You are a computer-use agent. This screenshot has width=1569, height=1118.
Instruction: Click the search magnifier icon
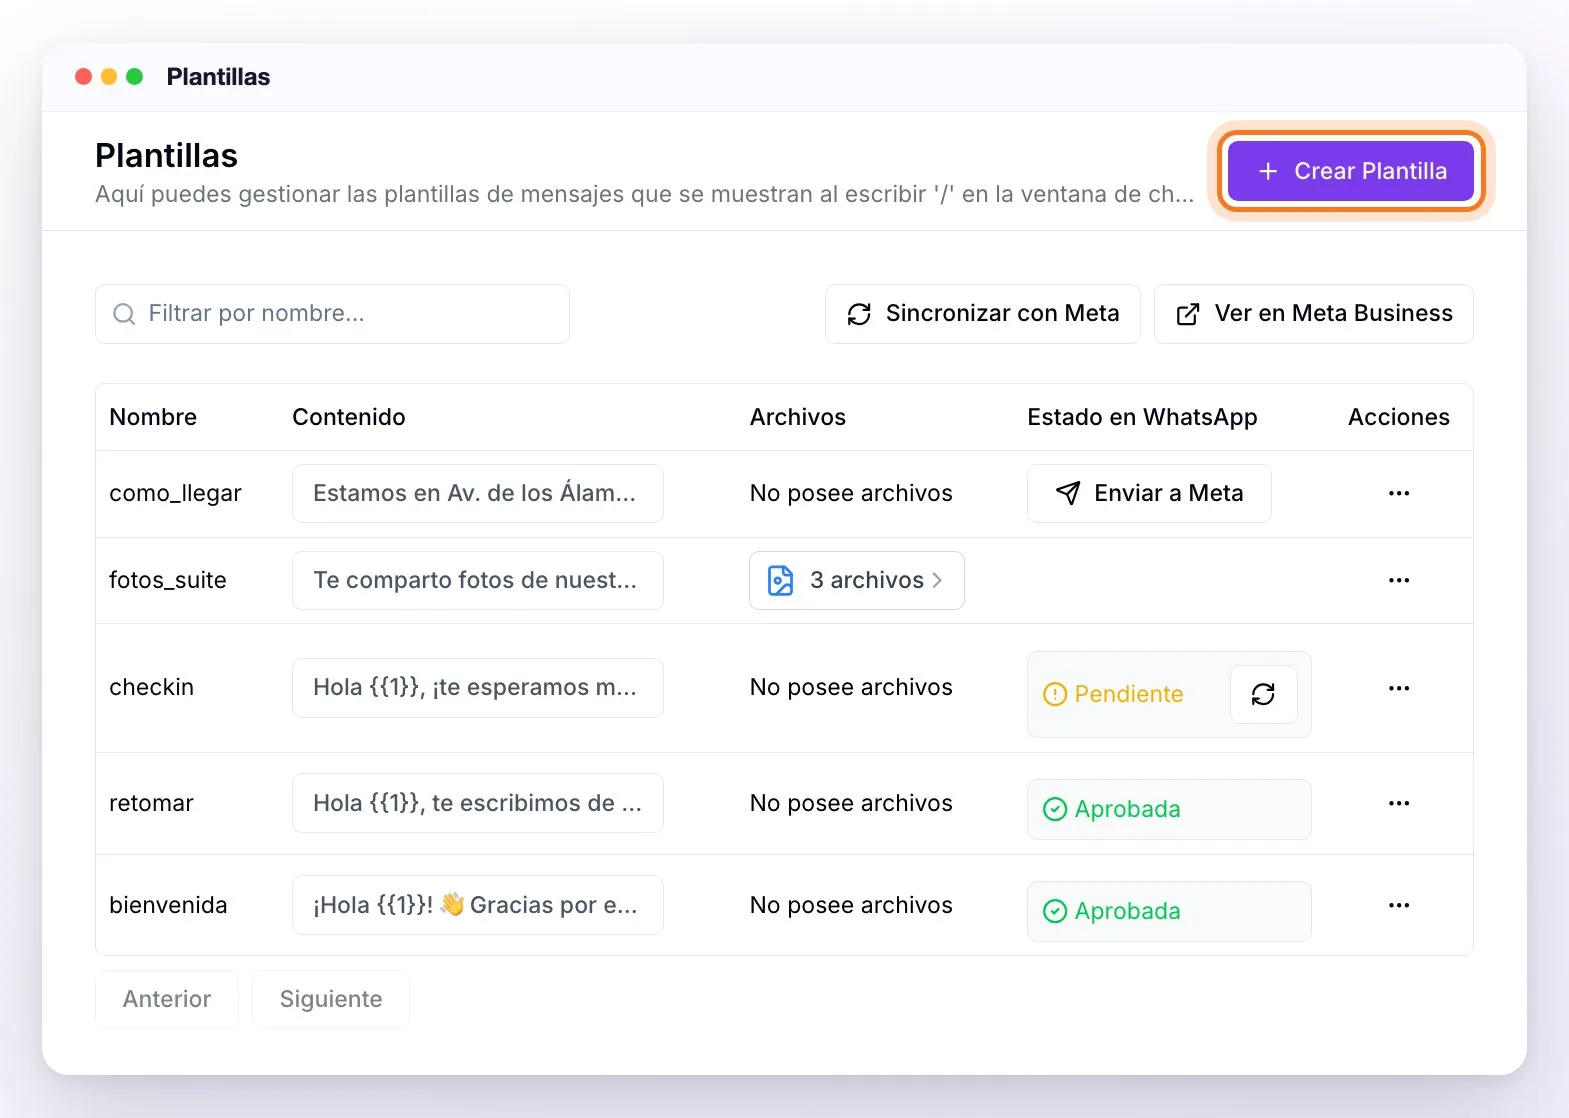click(x=124, y=314)
